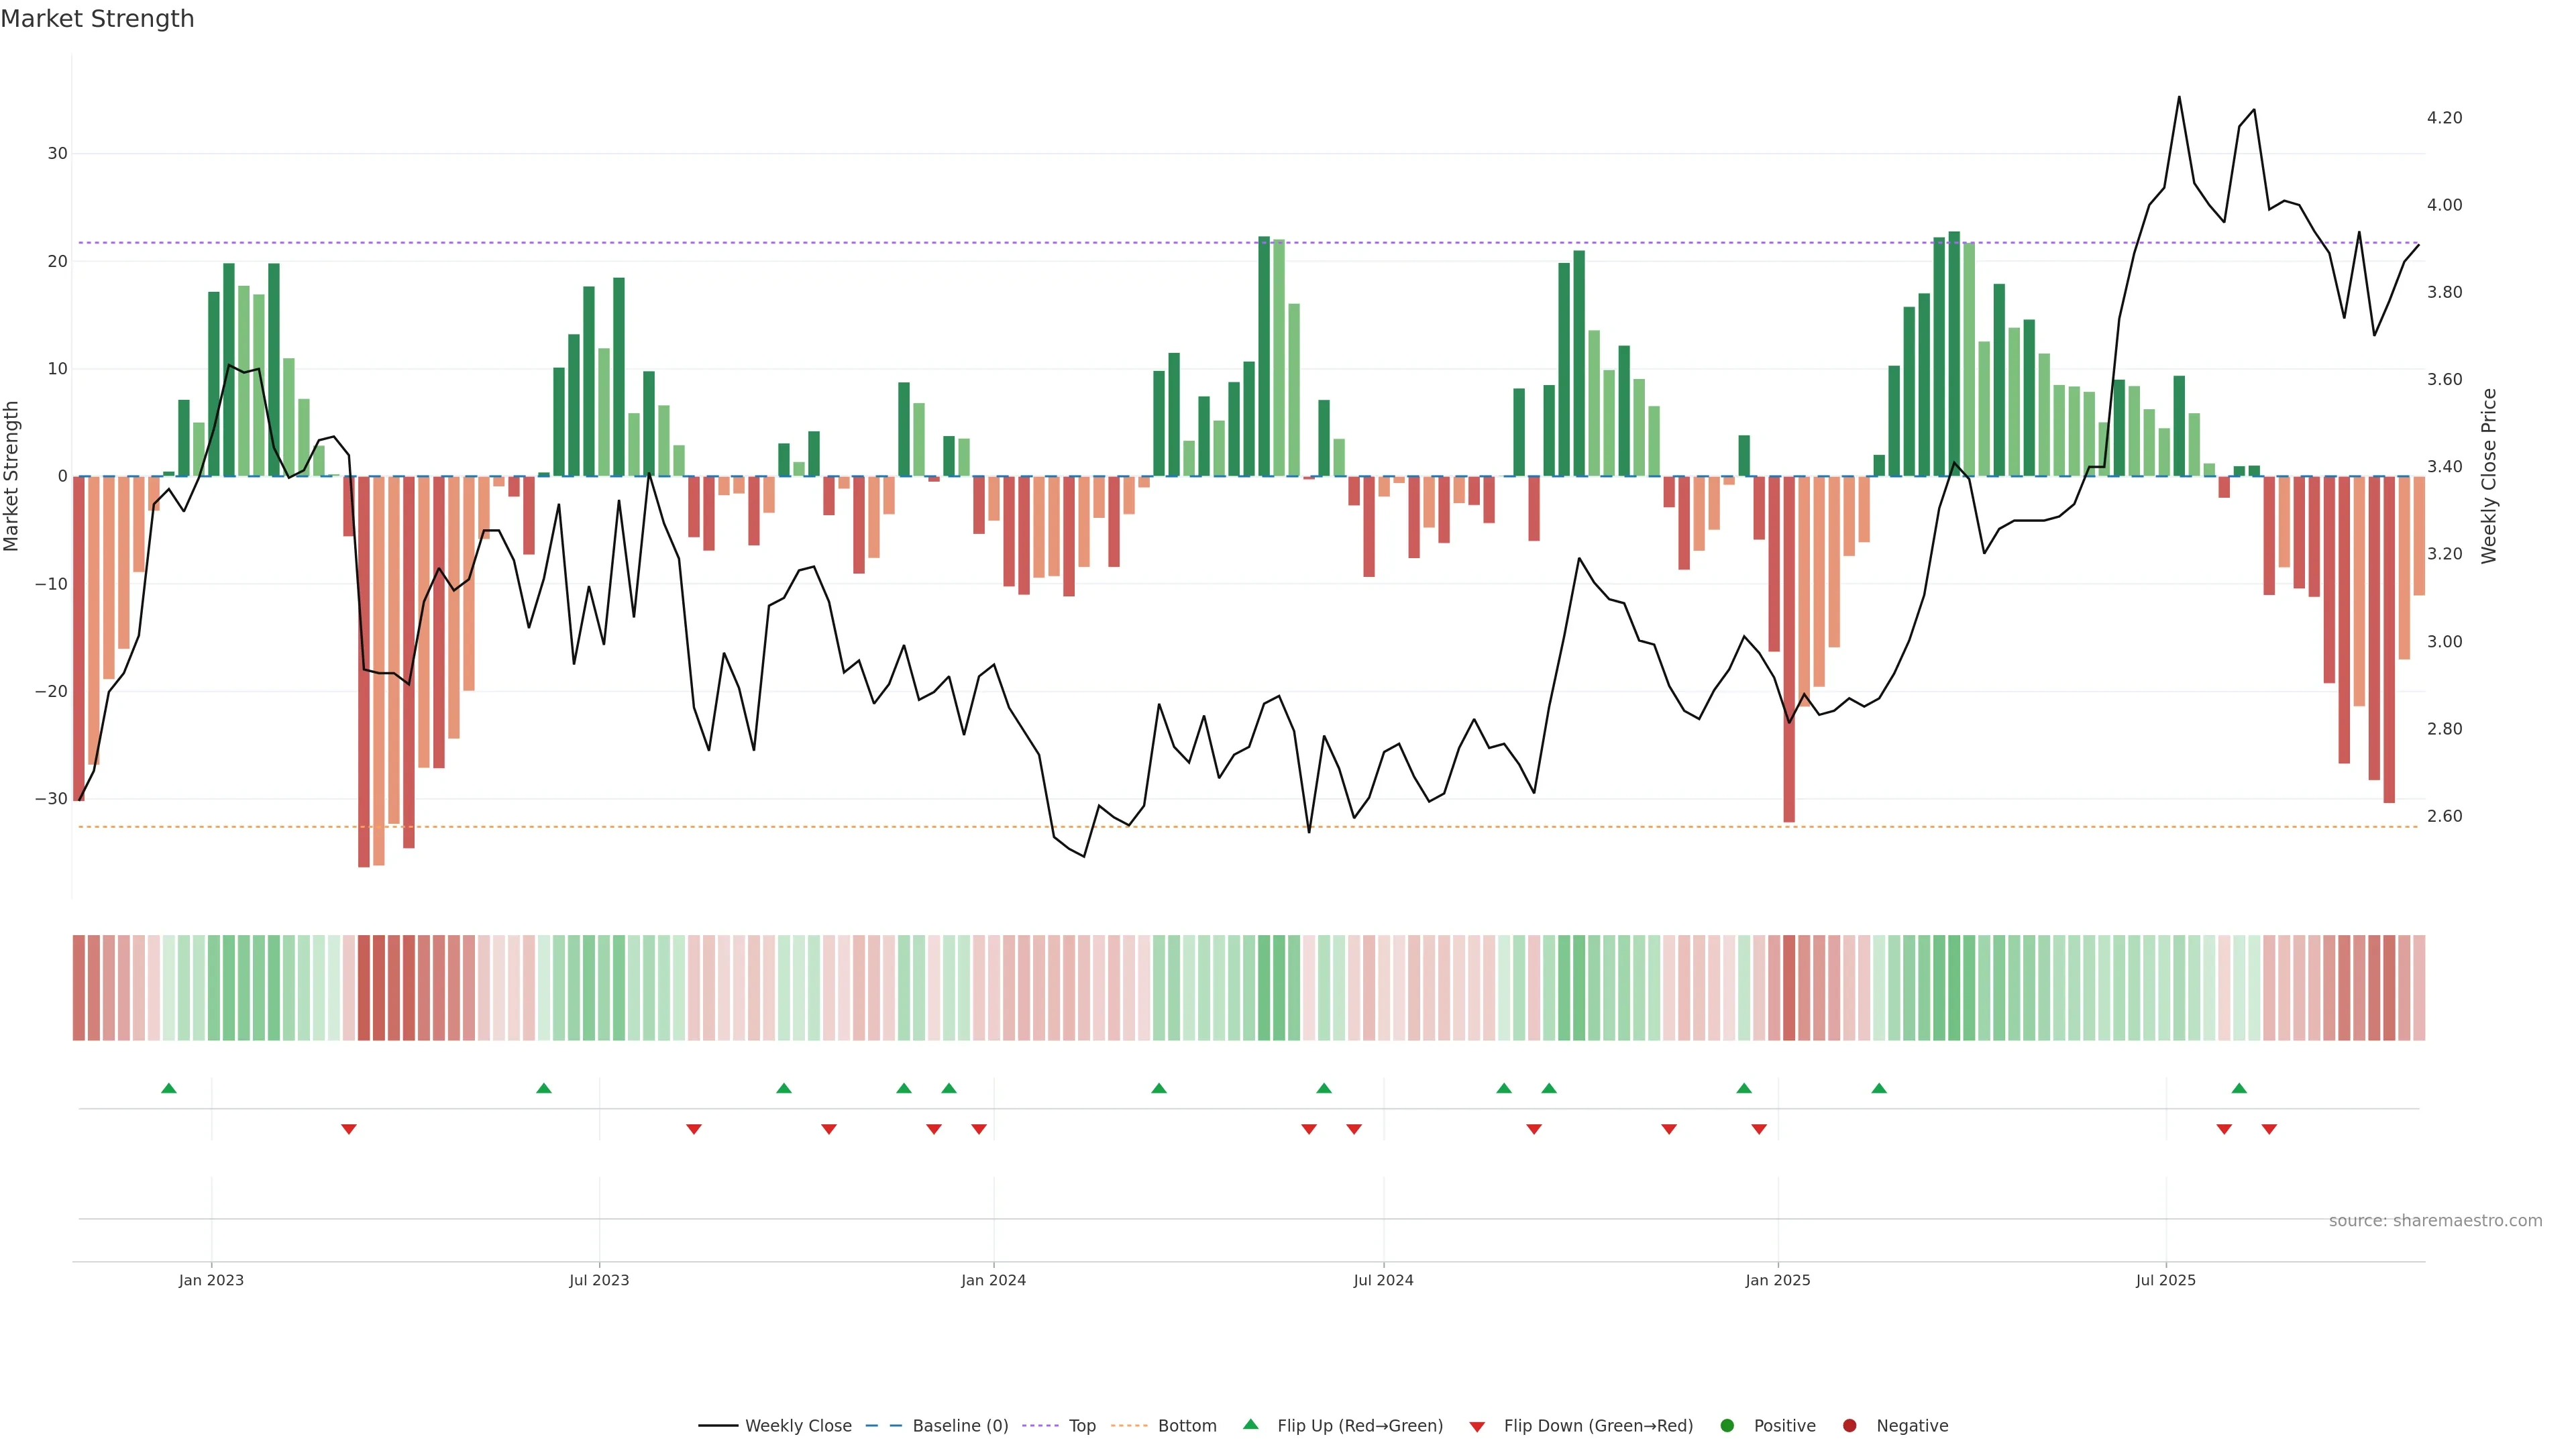2576x1449 pixels.
Task: Click the Bottom legend line icon
Action: [1129, 1426]
